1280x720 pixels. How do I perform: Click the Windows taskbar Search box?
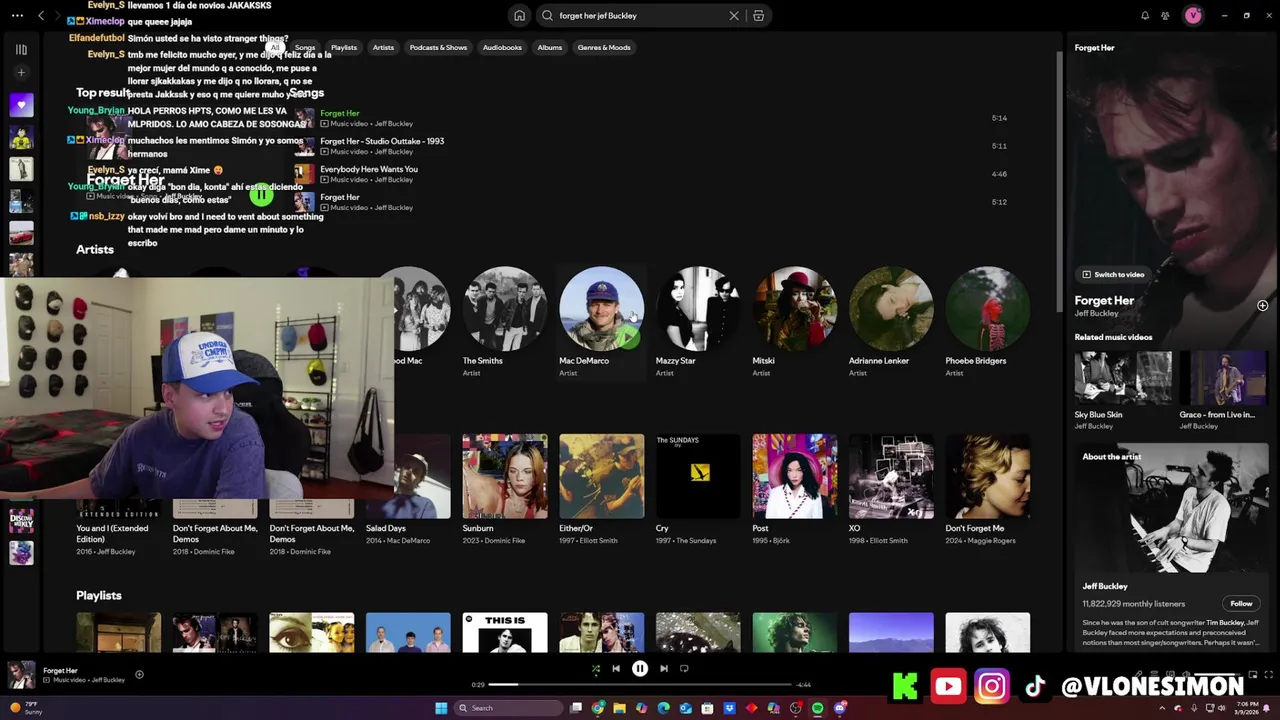pos(508,708)
